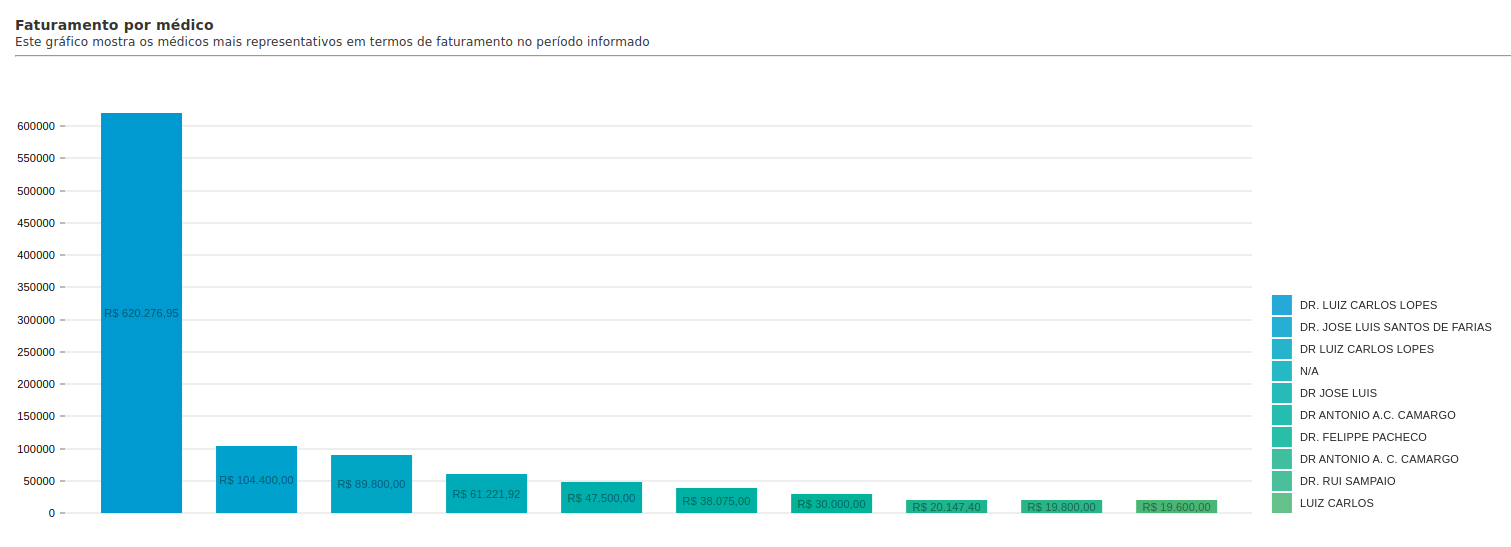Click the DR JOSE LUIS legend swatch

pyautogui.click(x=1281, y=393)
